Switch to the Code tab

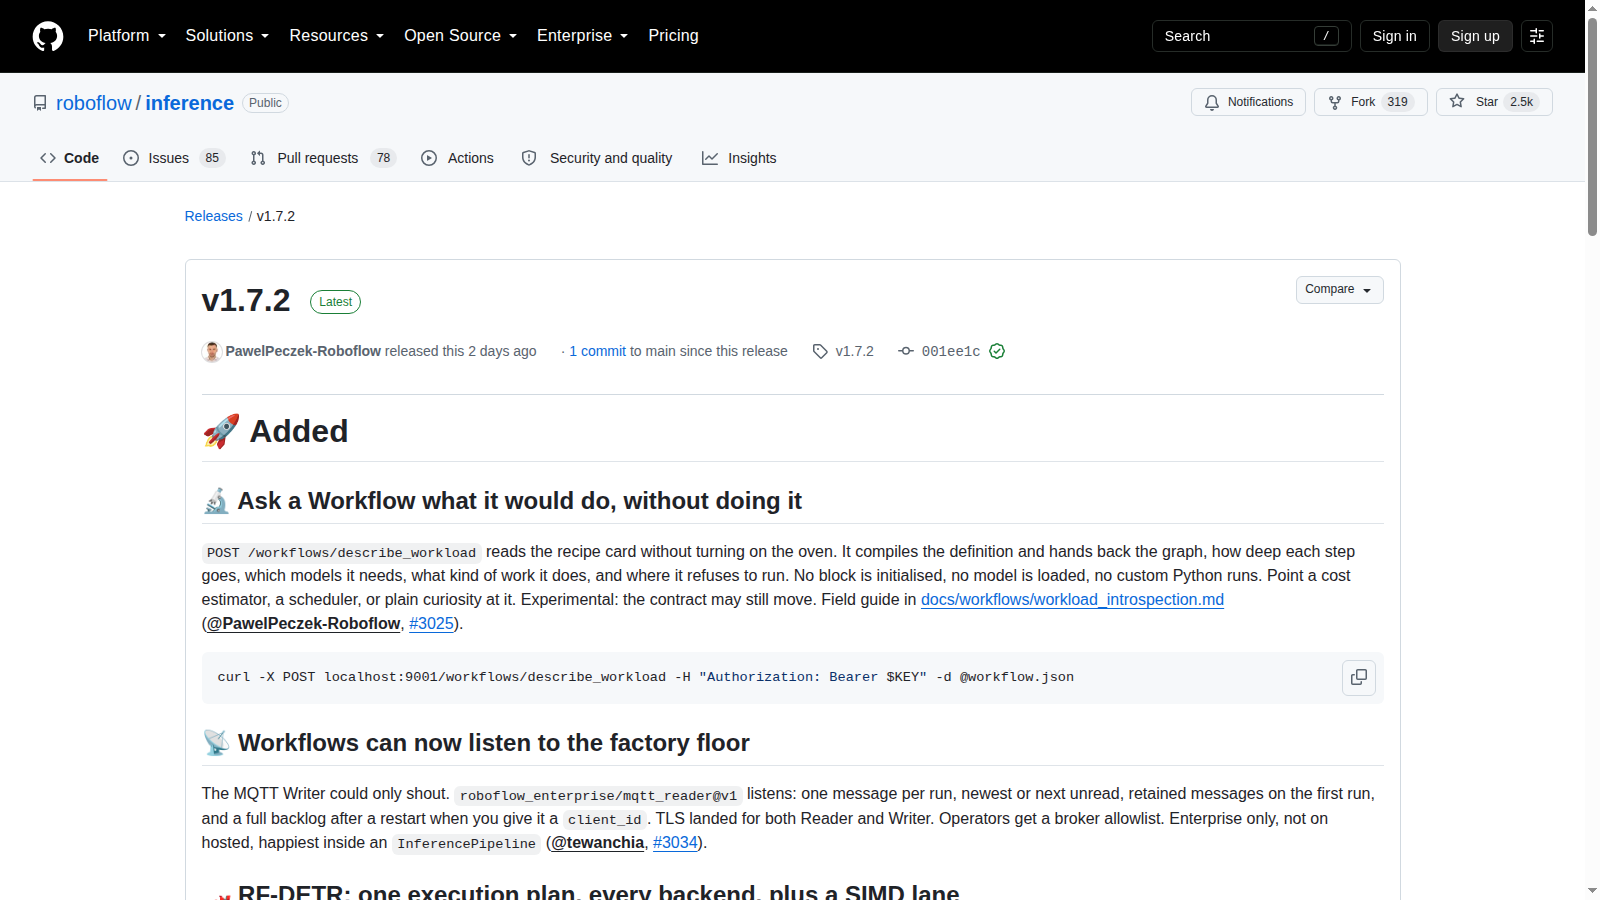[70, 158]
